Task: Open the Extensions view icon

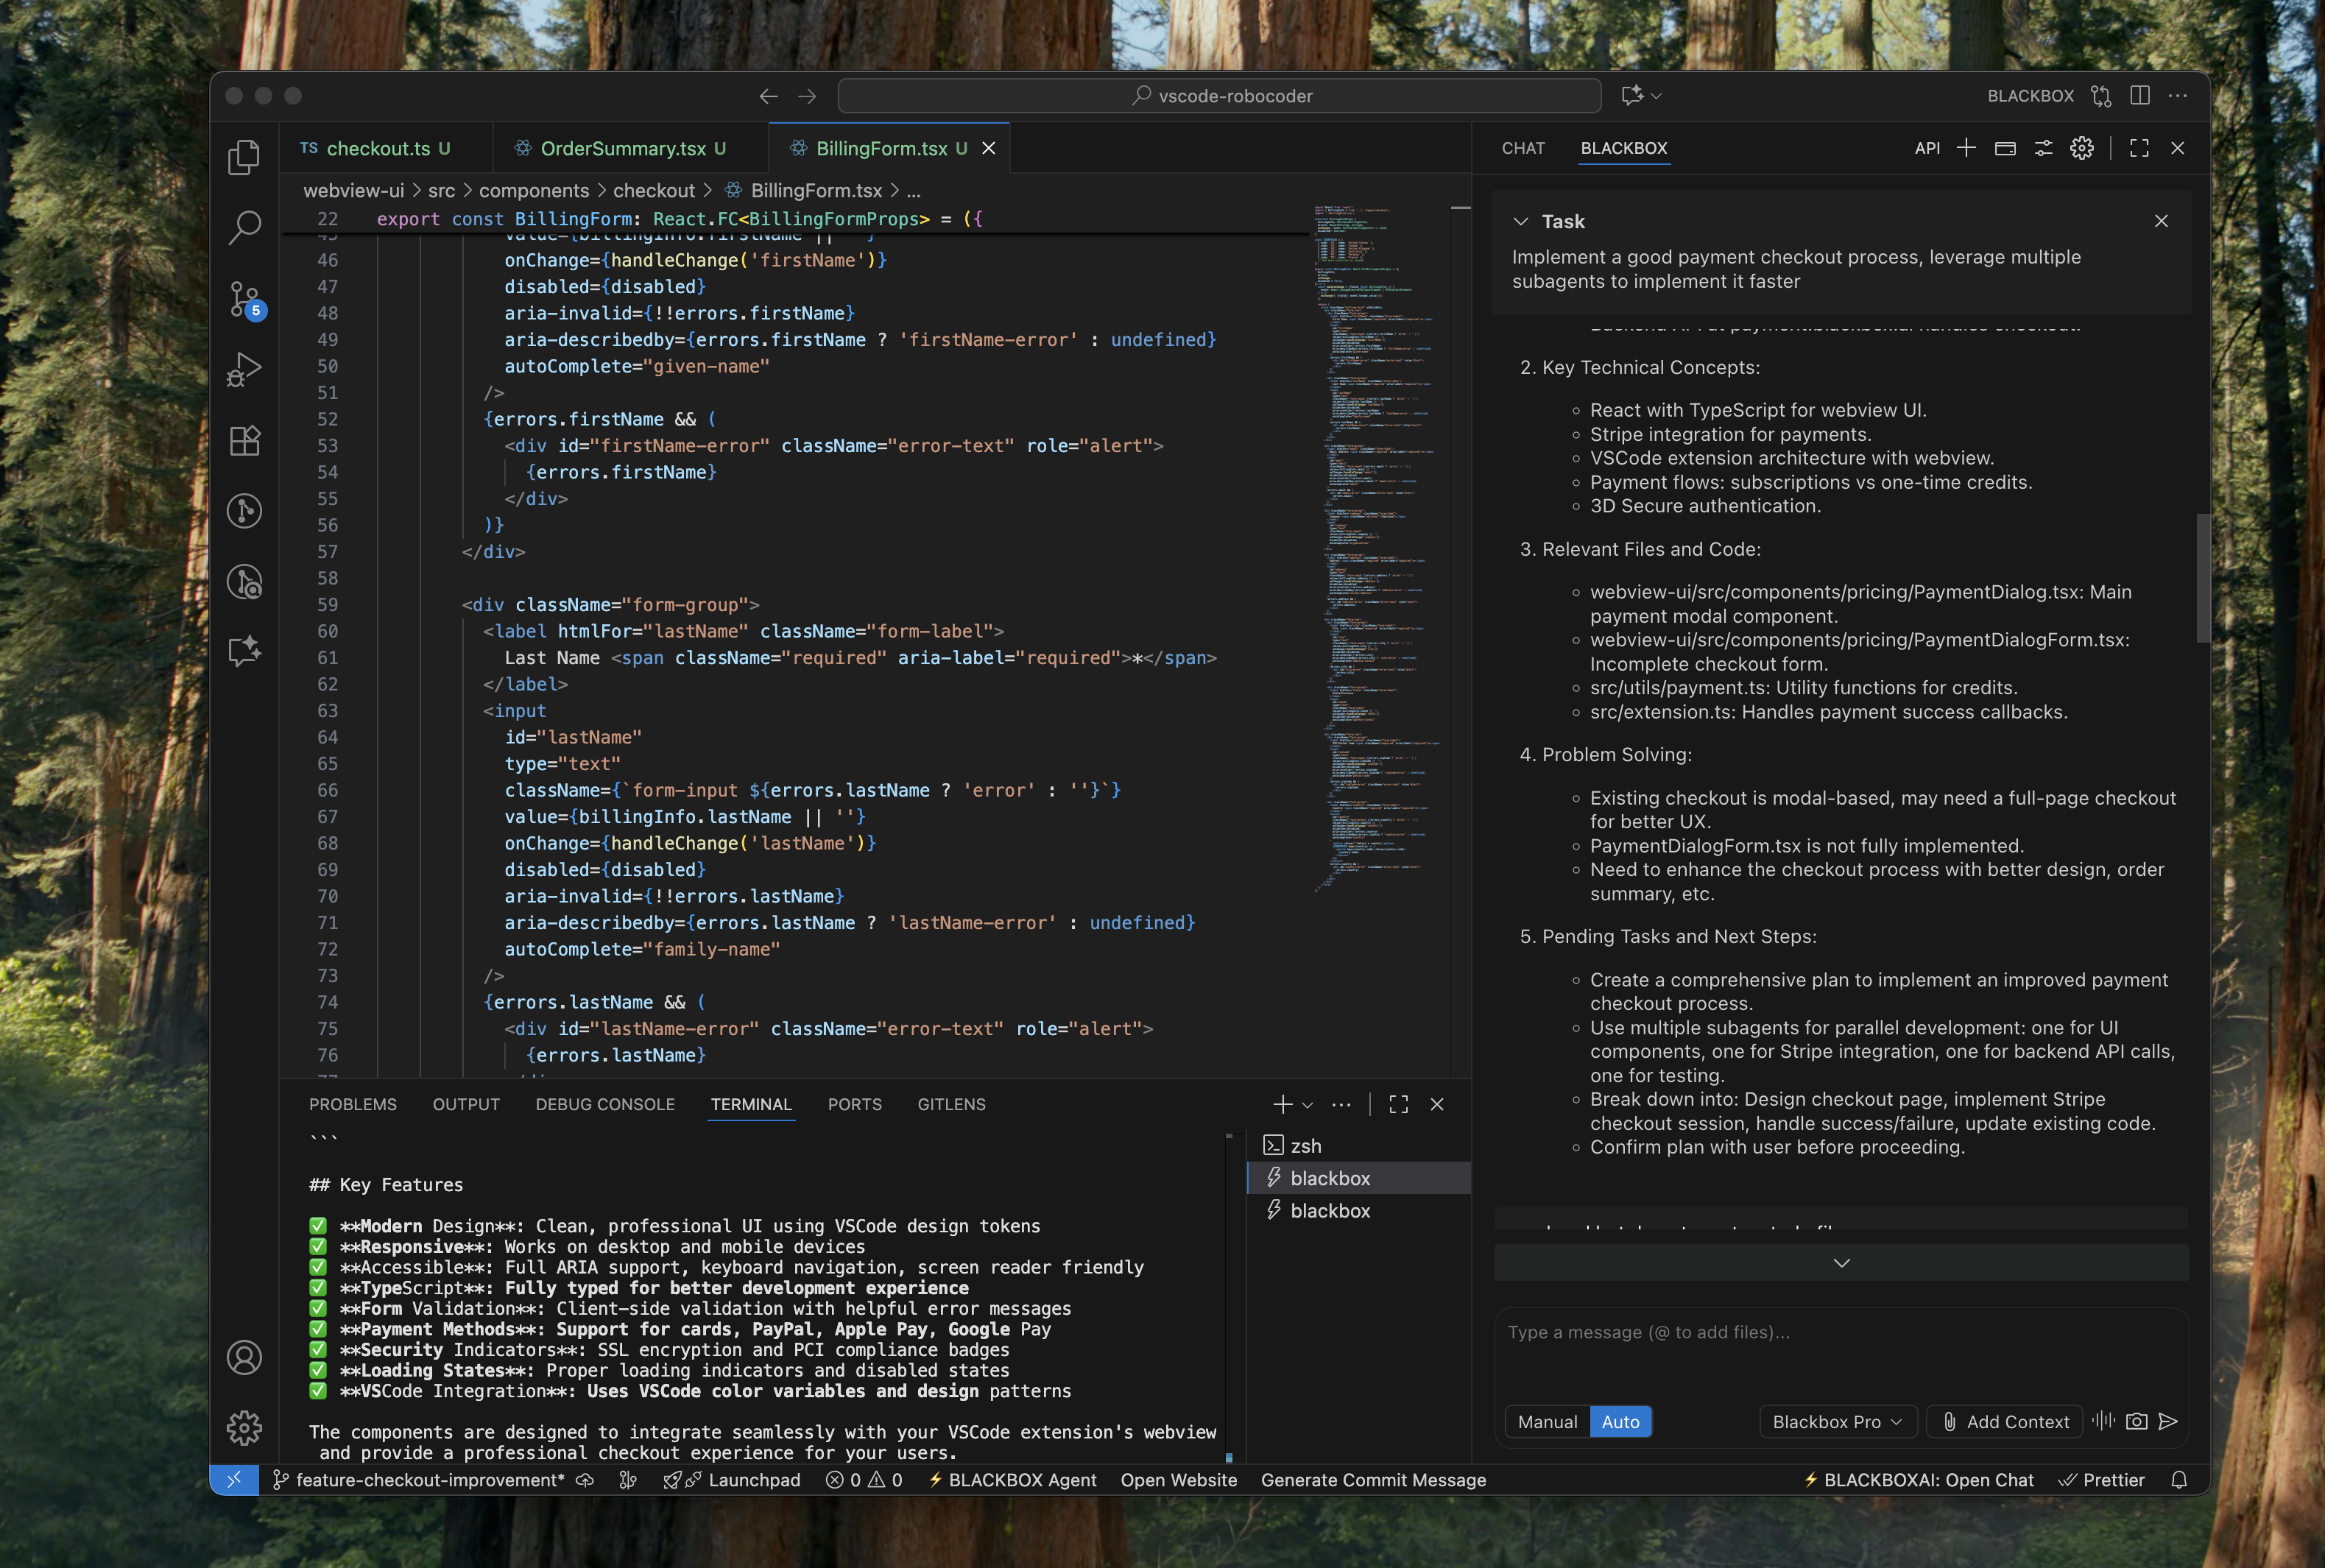Action: [244, 441]
